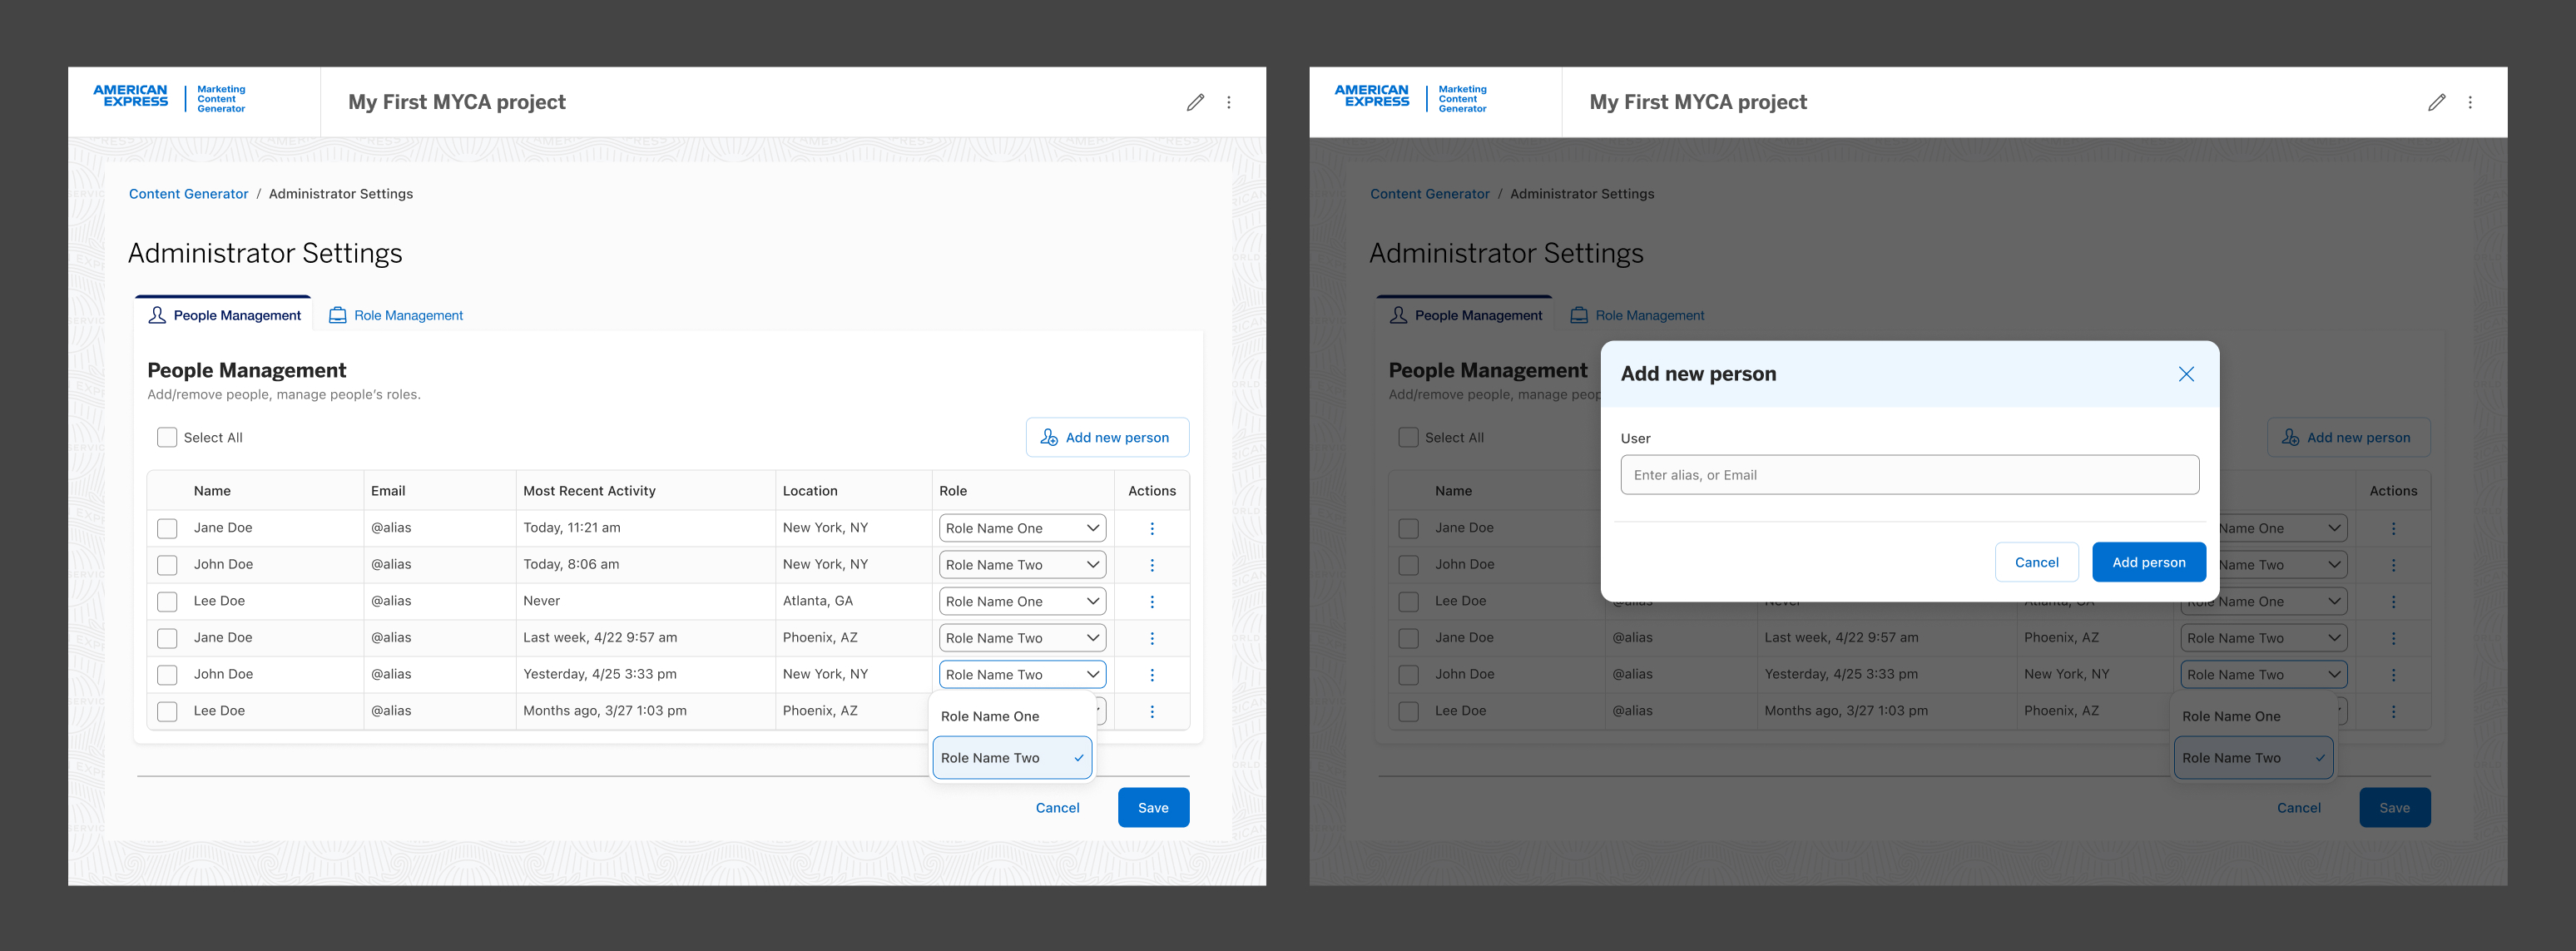Open the three-dot menu in the top header
This screenshot has width=2576, height=951.
(1229, 101)
